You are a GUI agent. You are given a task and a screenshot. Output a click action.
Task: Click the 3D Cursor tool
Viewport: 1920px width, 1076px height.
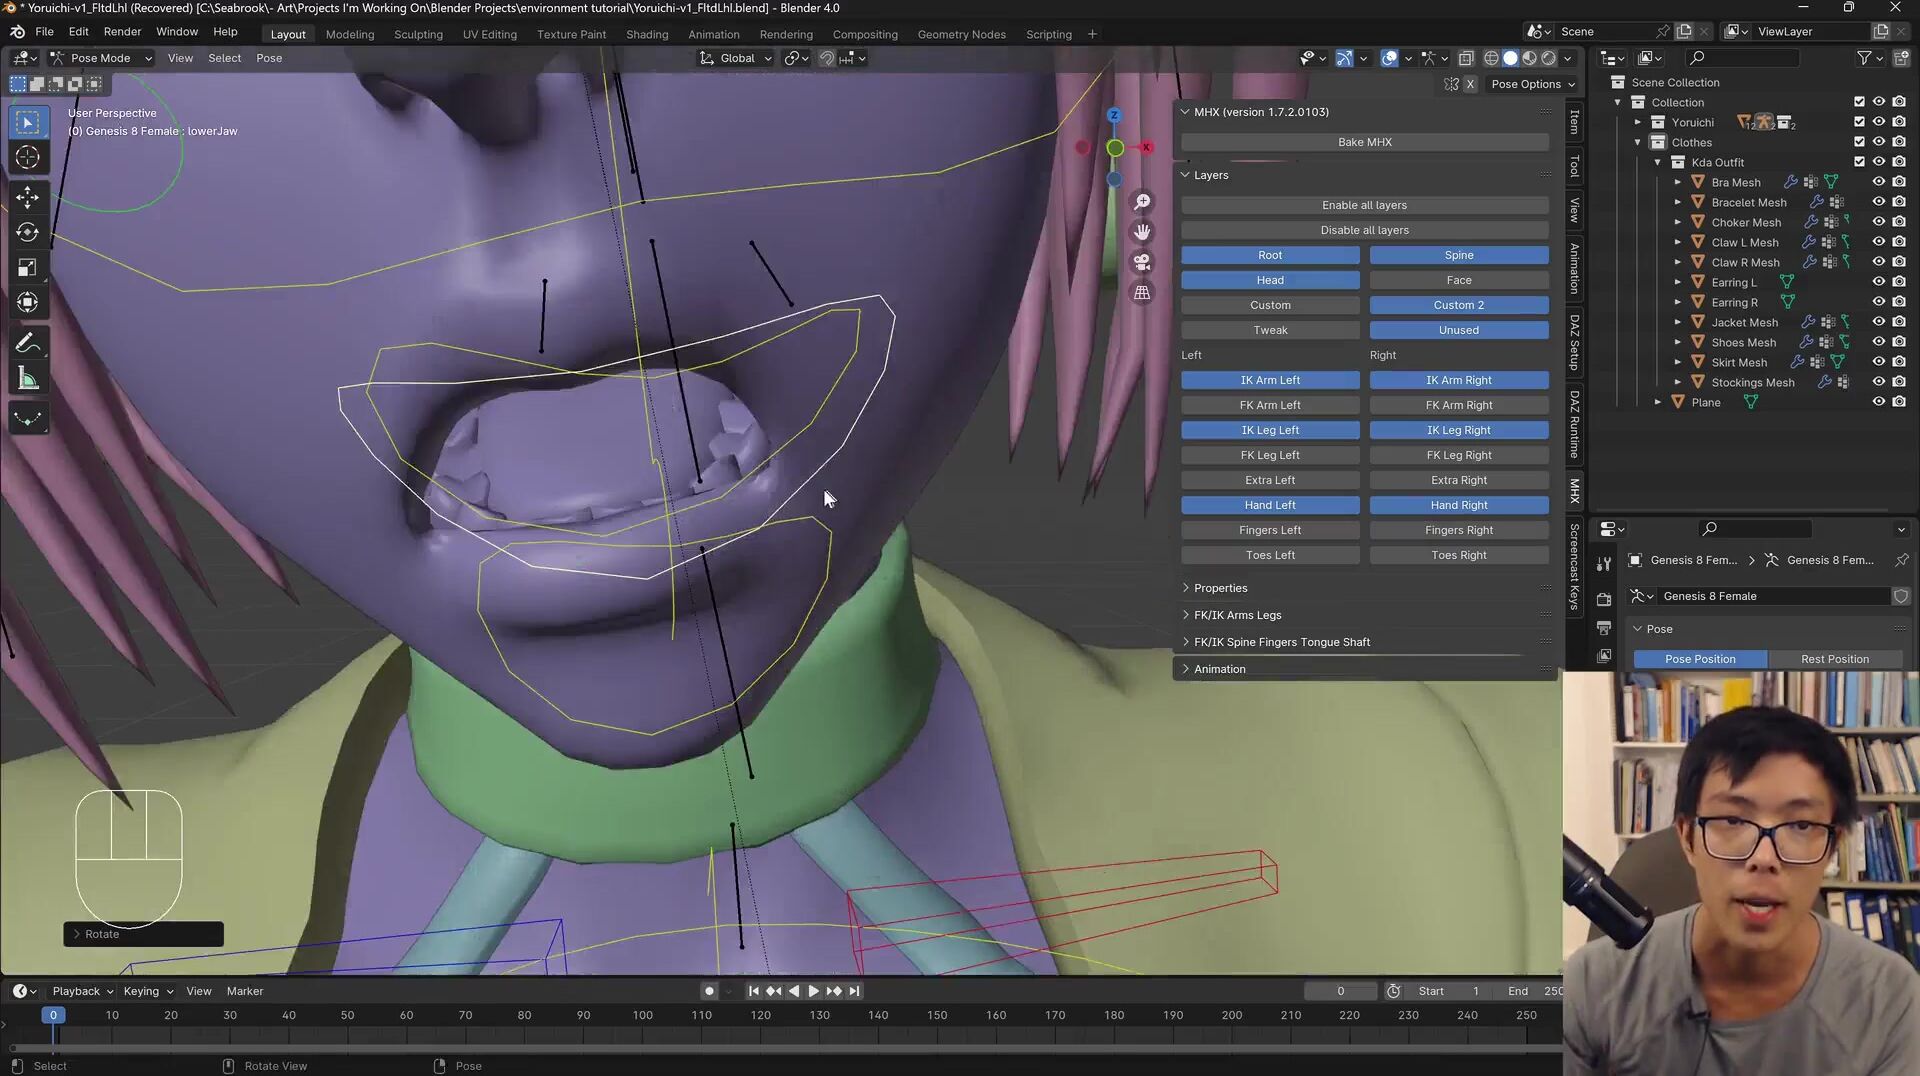(28, 157)
